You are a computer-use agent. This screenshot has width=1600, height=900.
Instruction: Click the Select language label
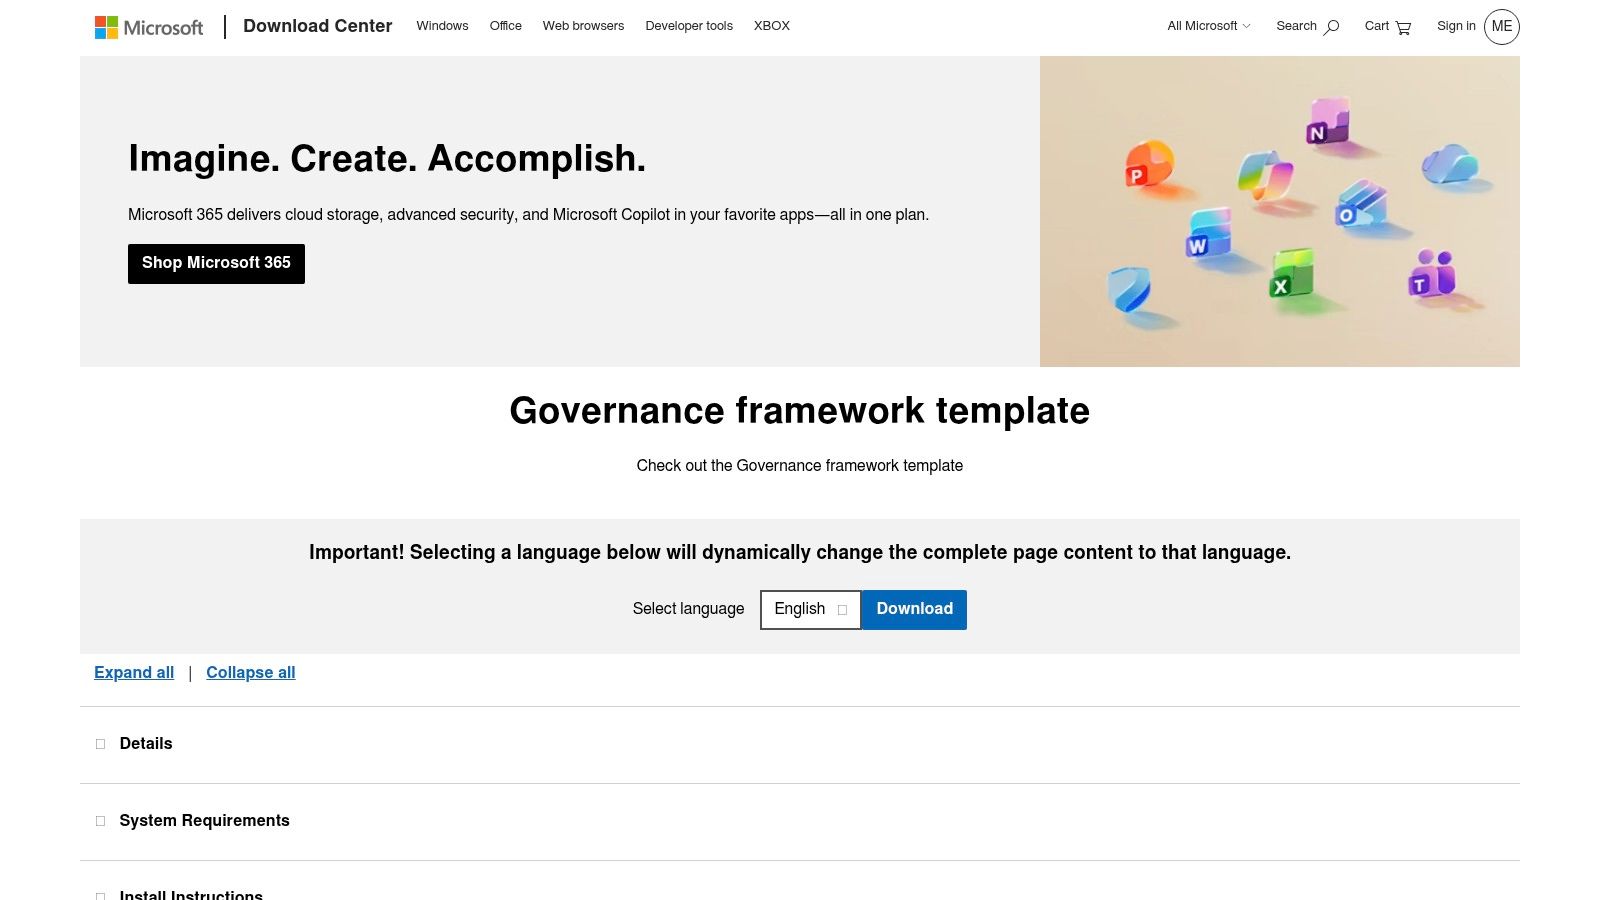[x=688, y=609]
